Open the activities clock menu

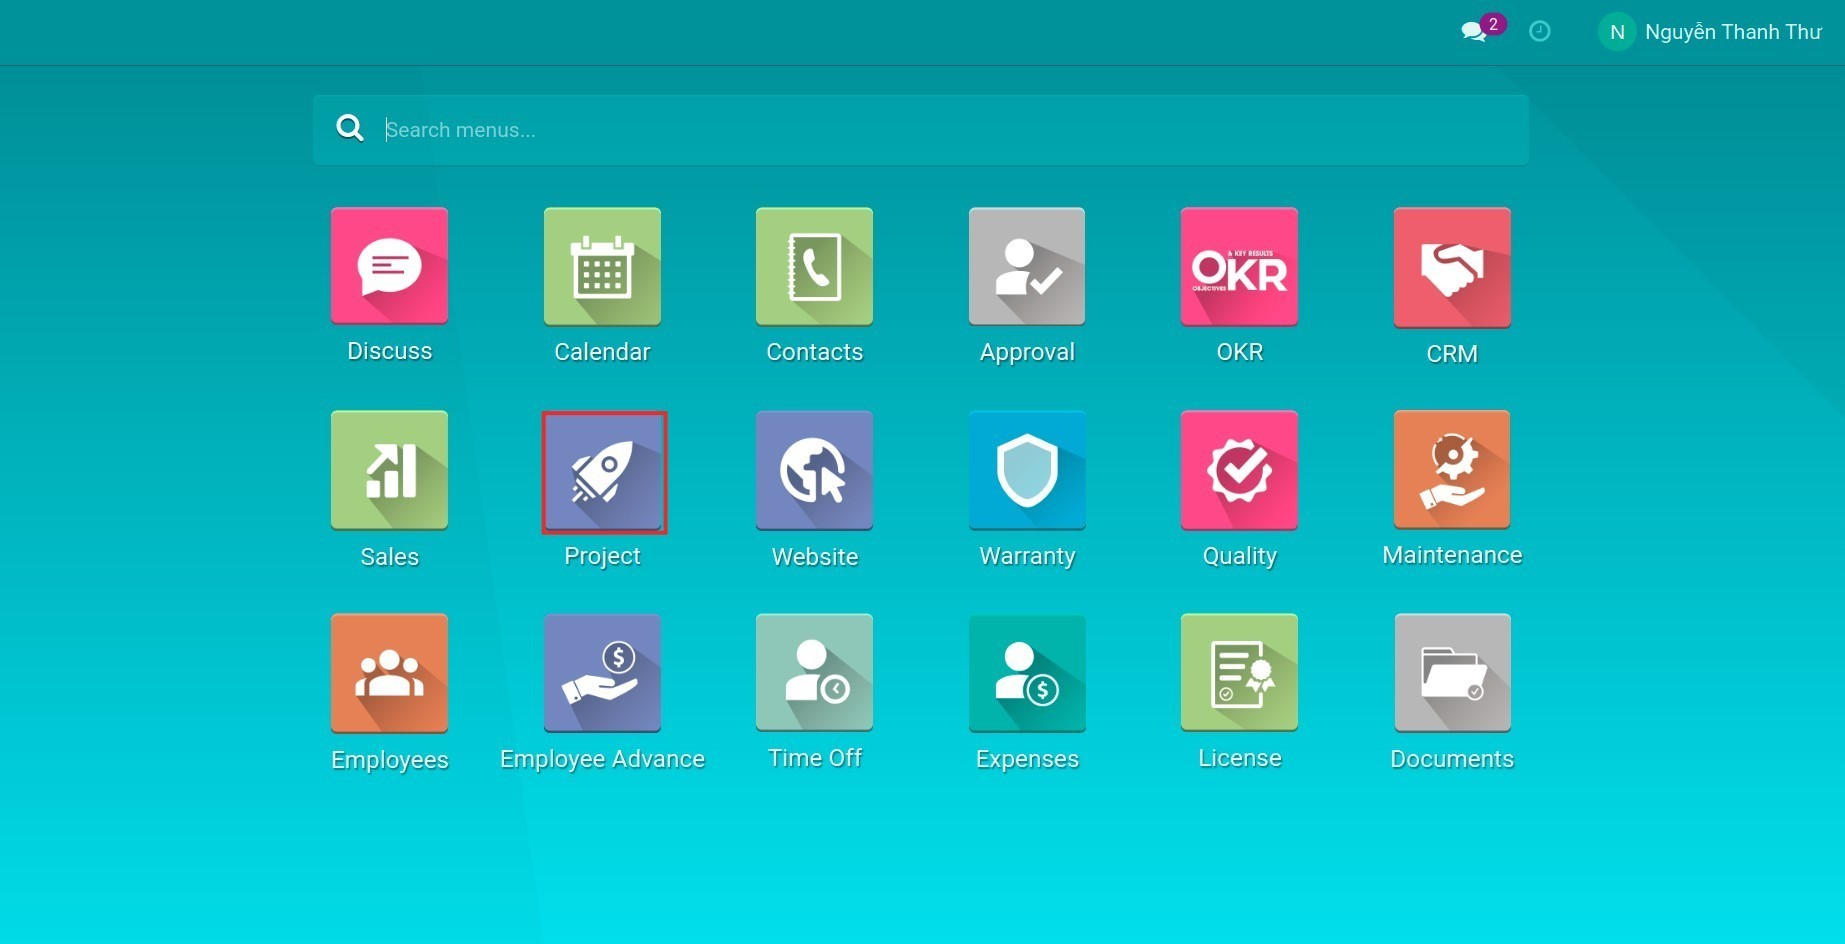[x=1539, y=31]
